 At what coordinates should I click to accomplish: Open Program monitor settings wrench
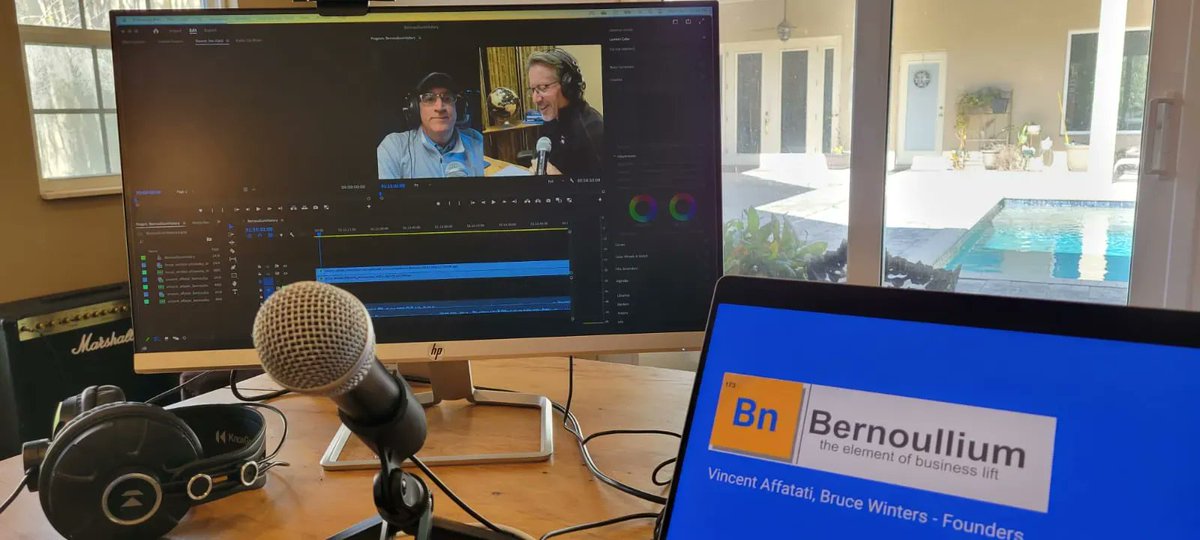coord(572,180)
